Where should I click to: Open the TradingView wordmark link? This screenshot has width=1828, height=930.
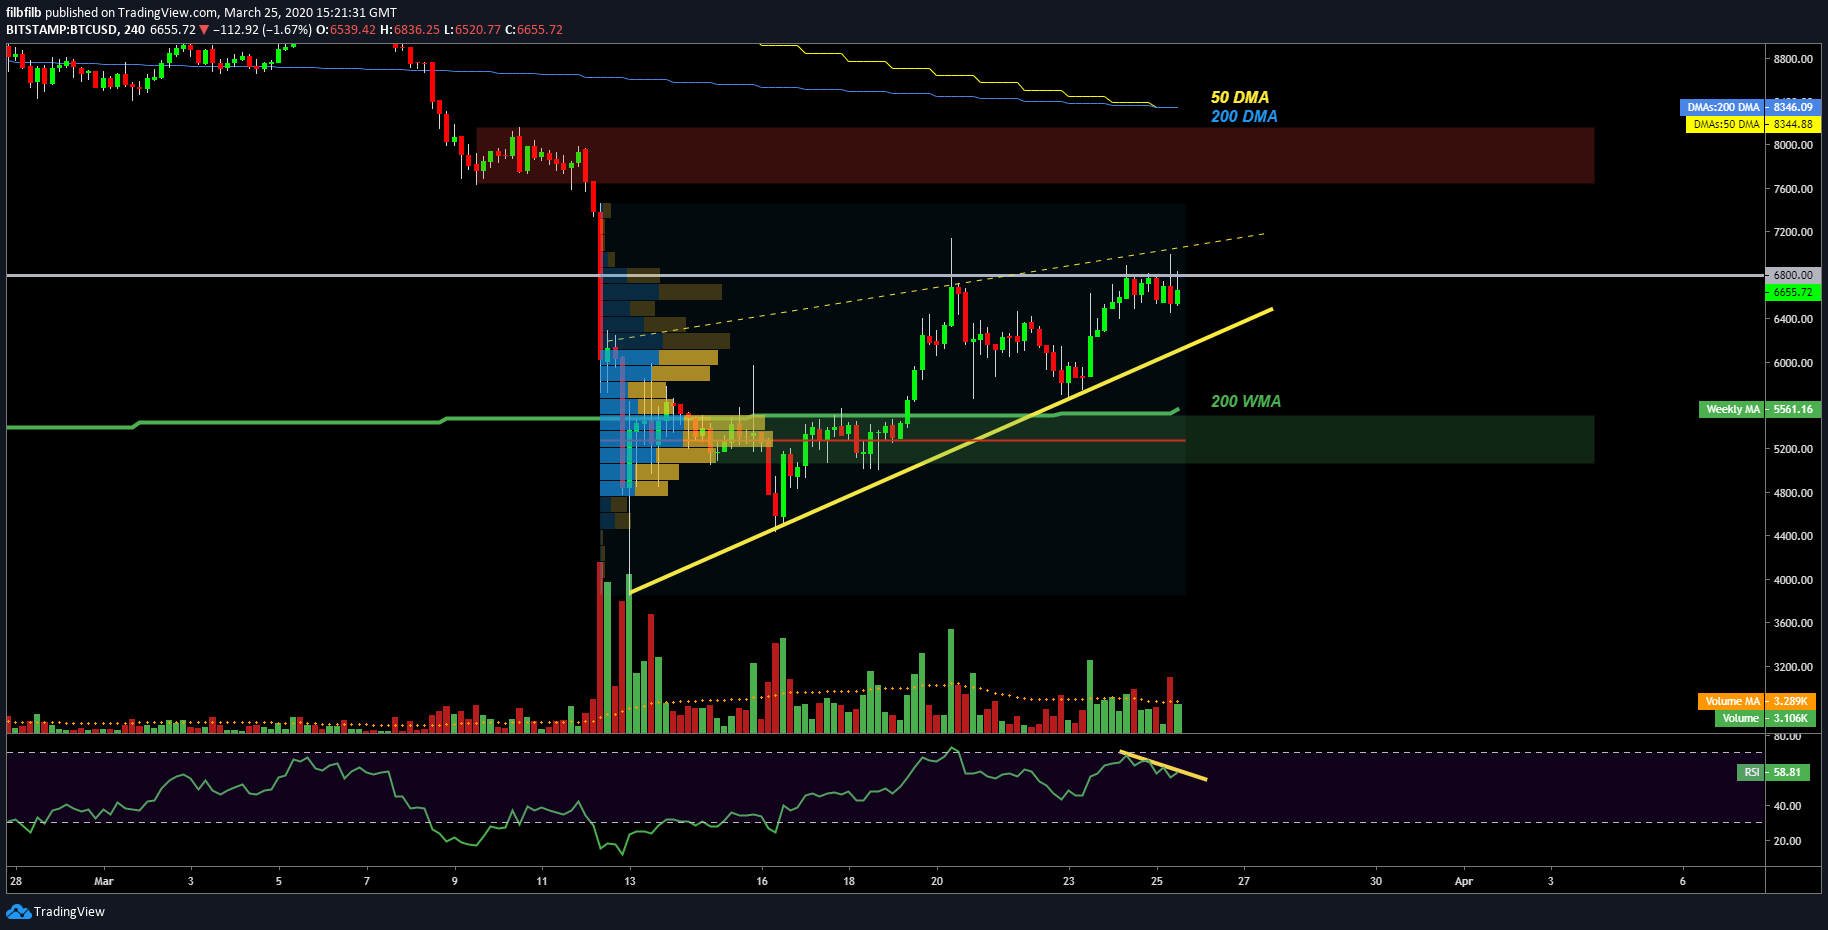point(69,911)
